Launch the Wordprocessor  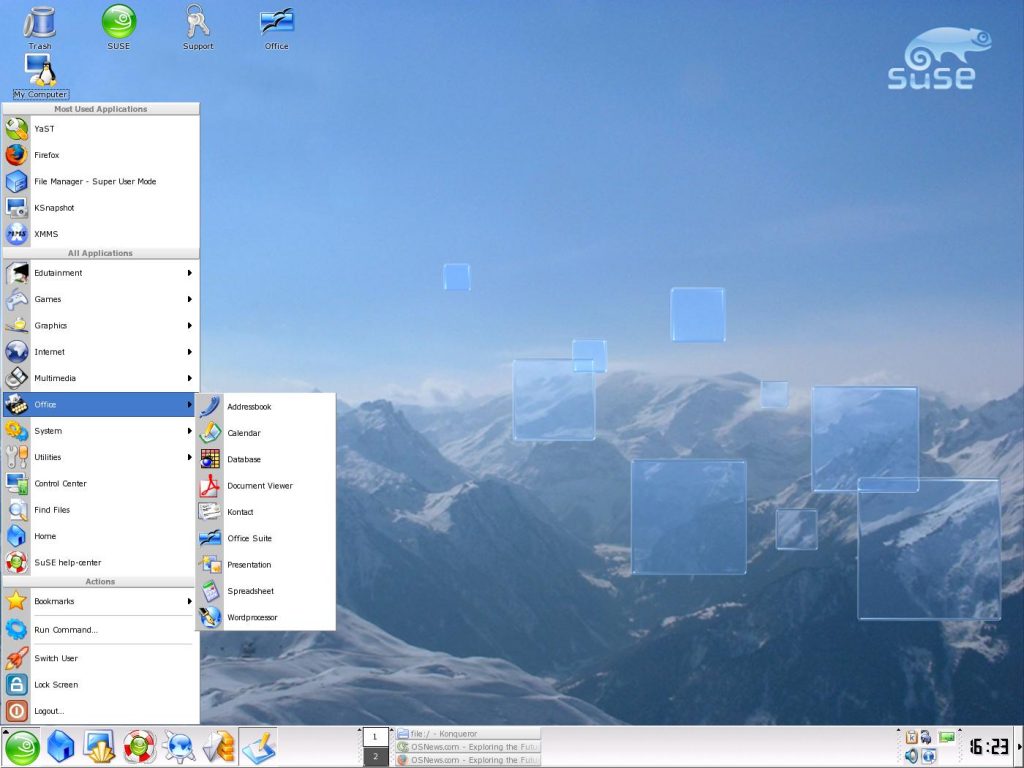tap(251, 617)
